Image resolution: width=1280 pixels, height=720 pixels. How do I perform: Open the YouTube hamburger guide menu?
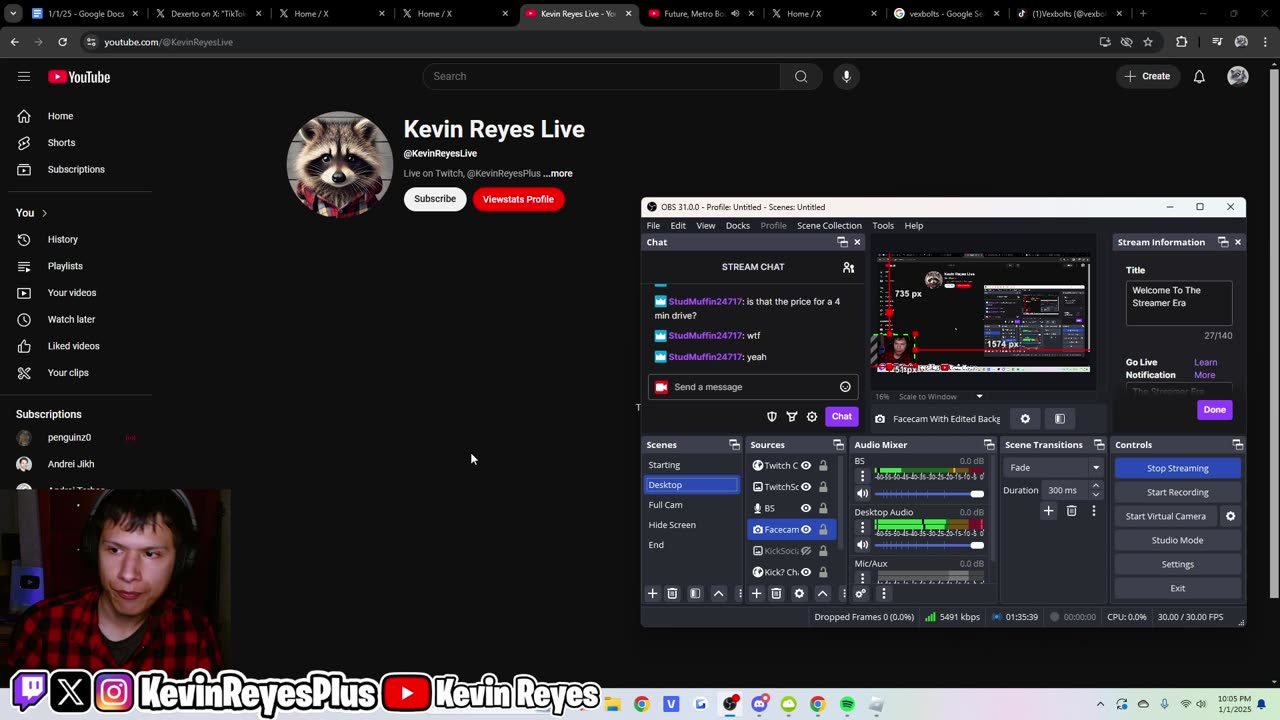tap(24, 77)
